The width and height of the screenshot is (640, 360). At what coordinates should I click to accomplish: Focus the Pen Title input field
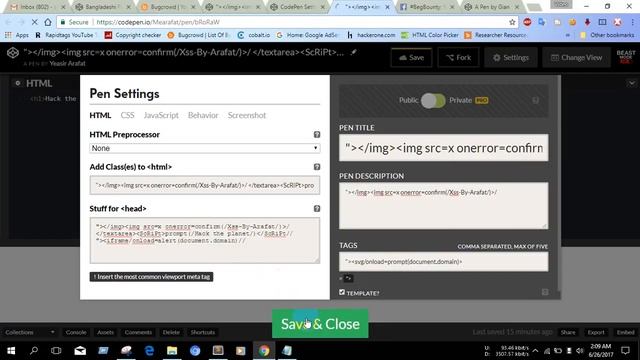444,148
